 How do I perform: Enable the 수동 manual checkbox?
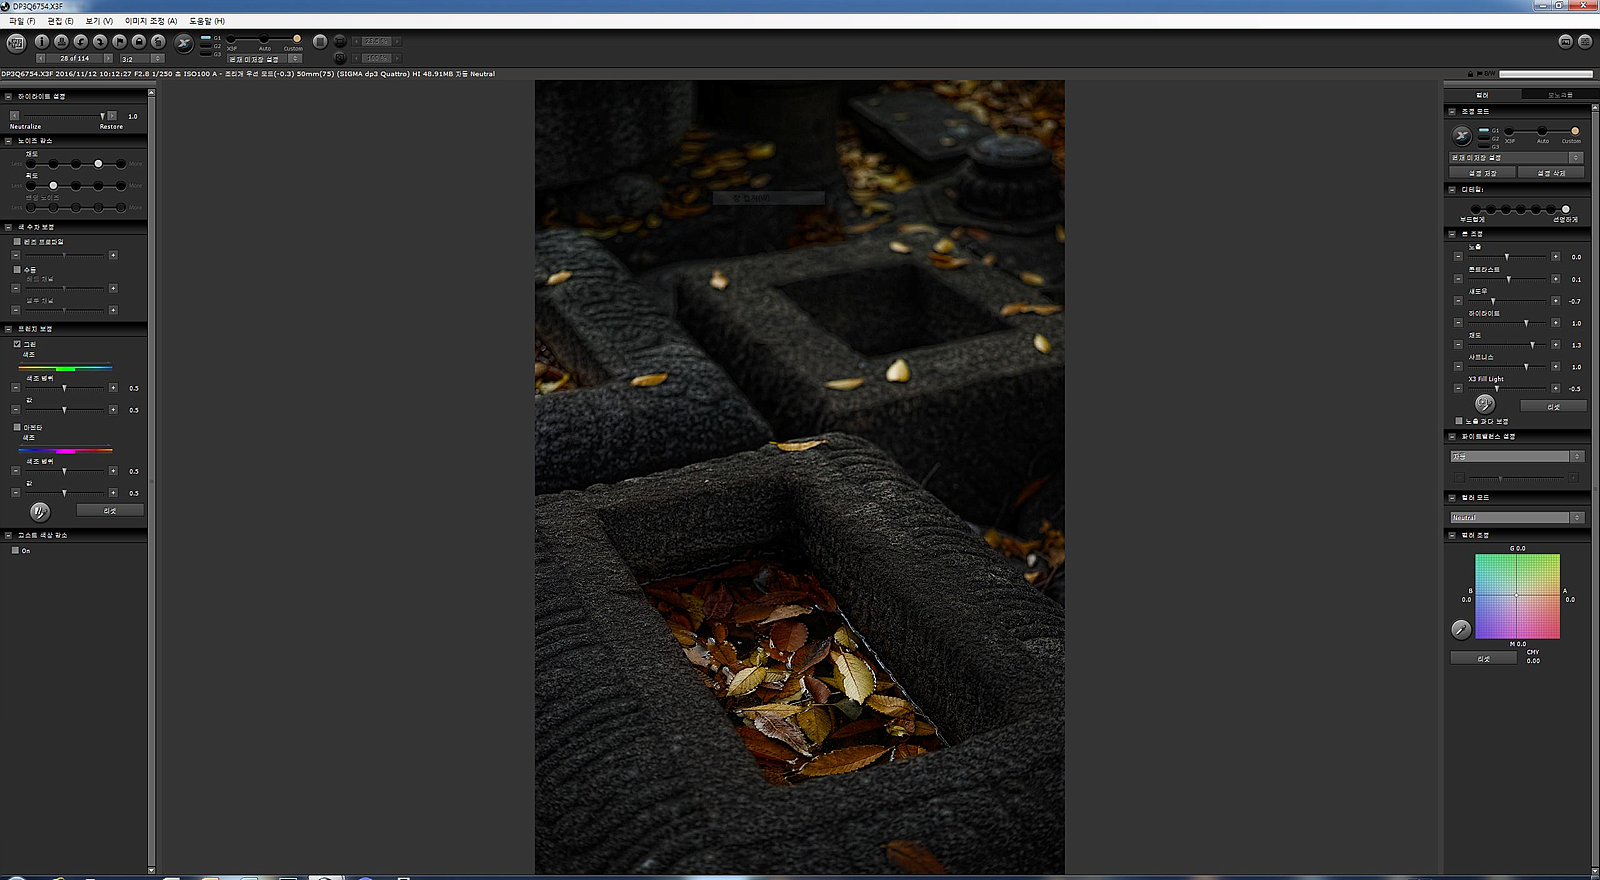(17, 269)
